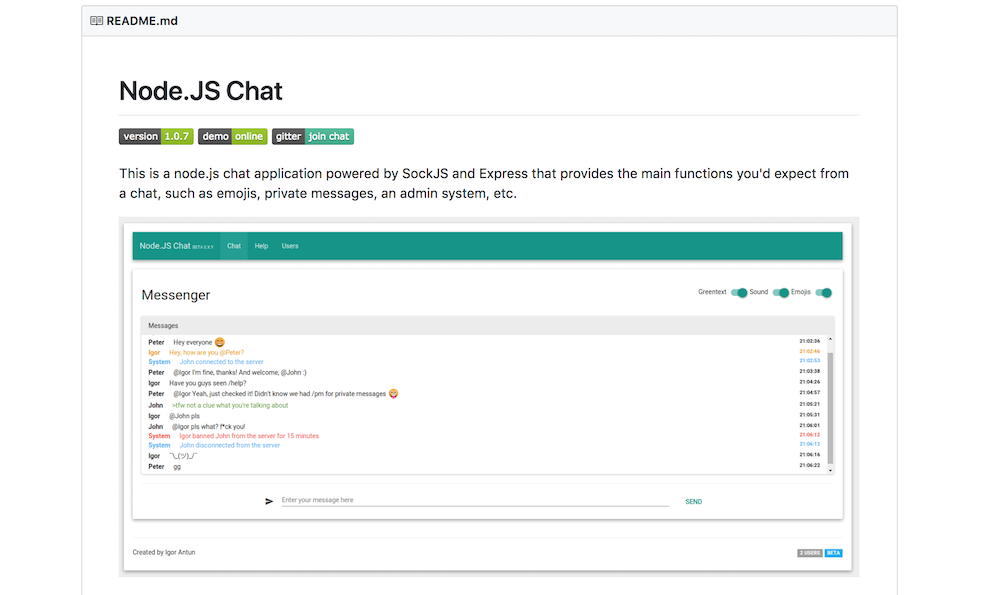Click the '@John pls' message

tap(184, 416)
